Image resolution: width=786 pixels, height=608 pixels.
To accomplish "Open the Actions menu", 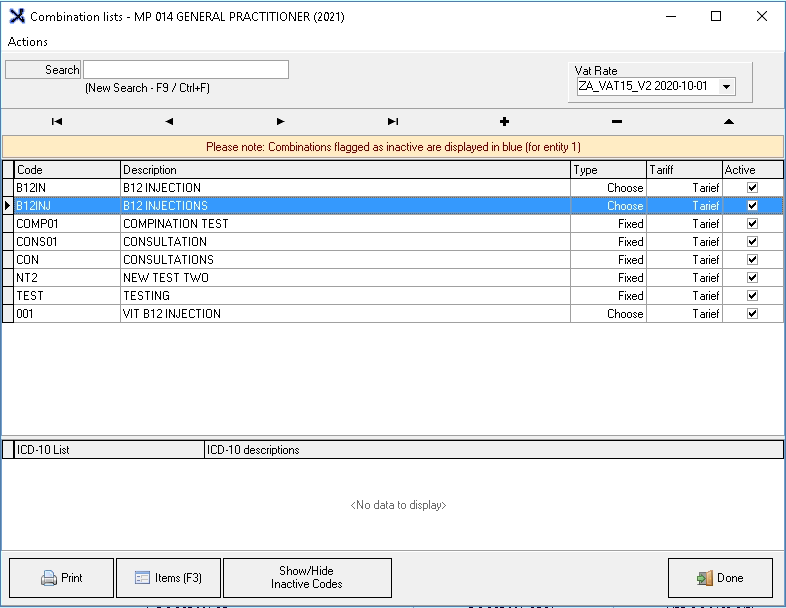I will 28,42.
